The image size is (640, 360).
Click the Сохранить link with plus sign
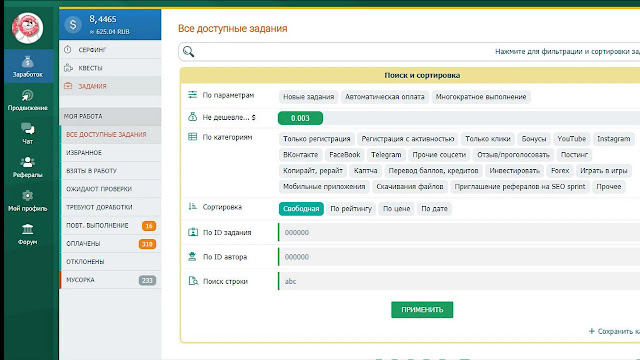point(614,331)
